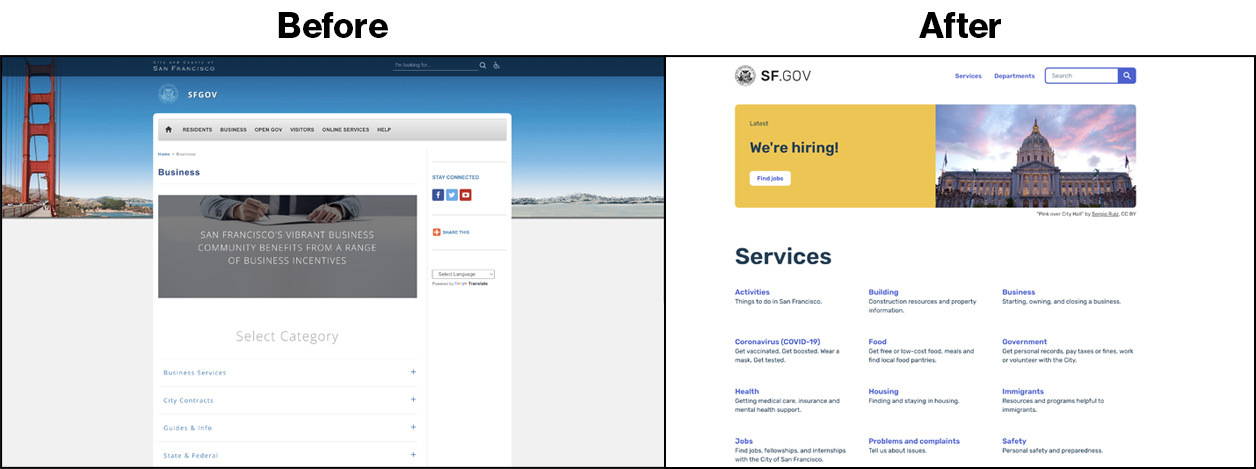Open the Jobs service link
Image resolution: width=1256 pixels, height=469 pixels.
pos(744,441)
